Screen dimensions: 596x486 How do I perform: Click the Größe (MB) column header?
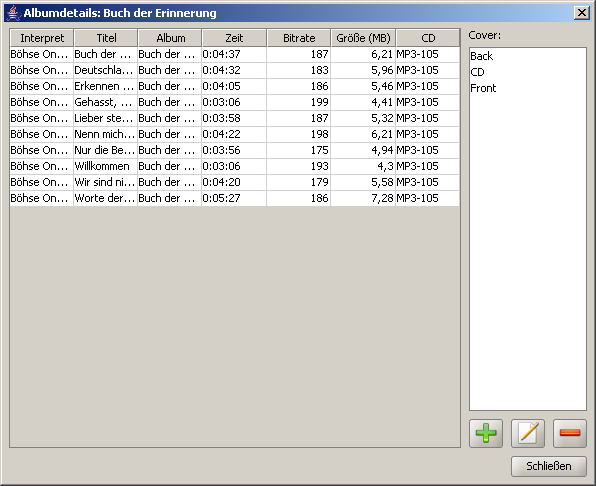tap(363, 38)
